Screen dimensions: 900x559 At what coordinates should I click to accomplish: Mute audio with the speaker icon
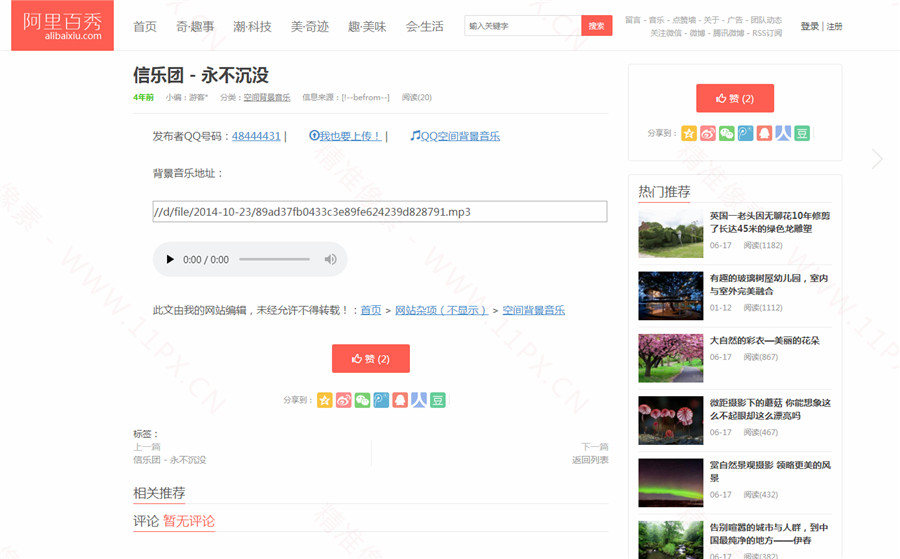(x=330, y=259)
